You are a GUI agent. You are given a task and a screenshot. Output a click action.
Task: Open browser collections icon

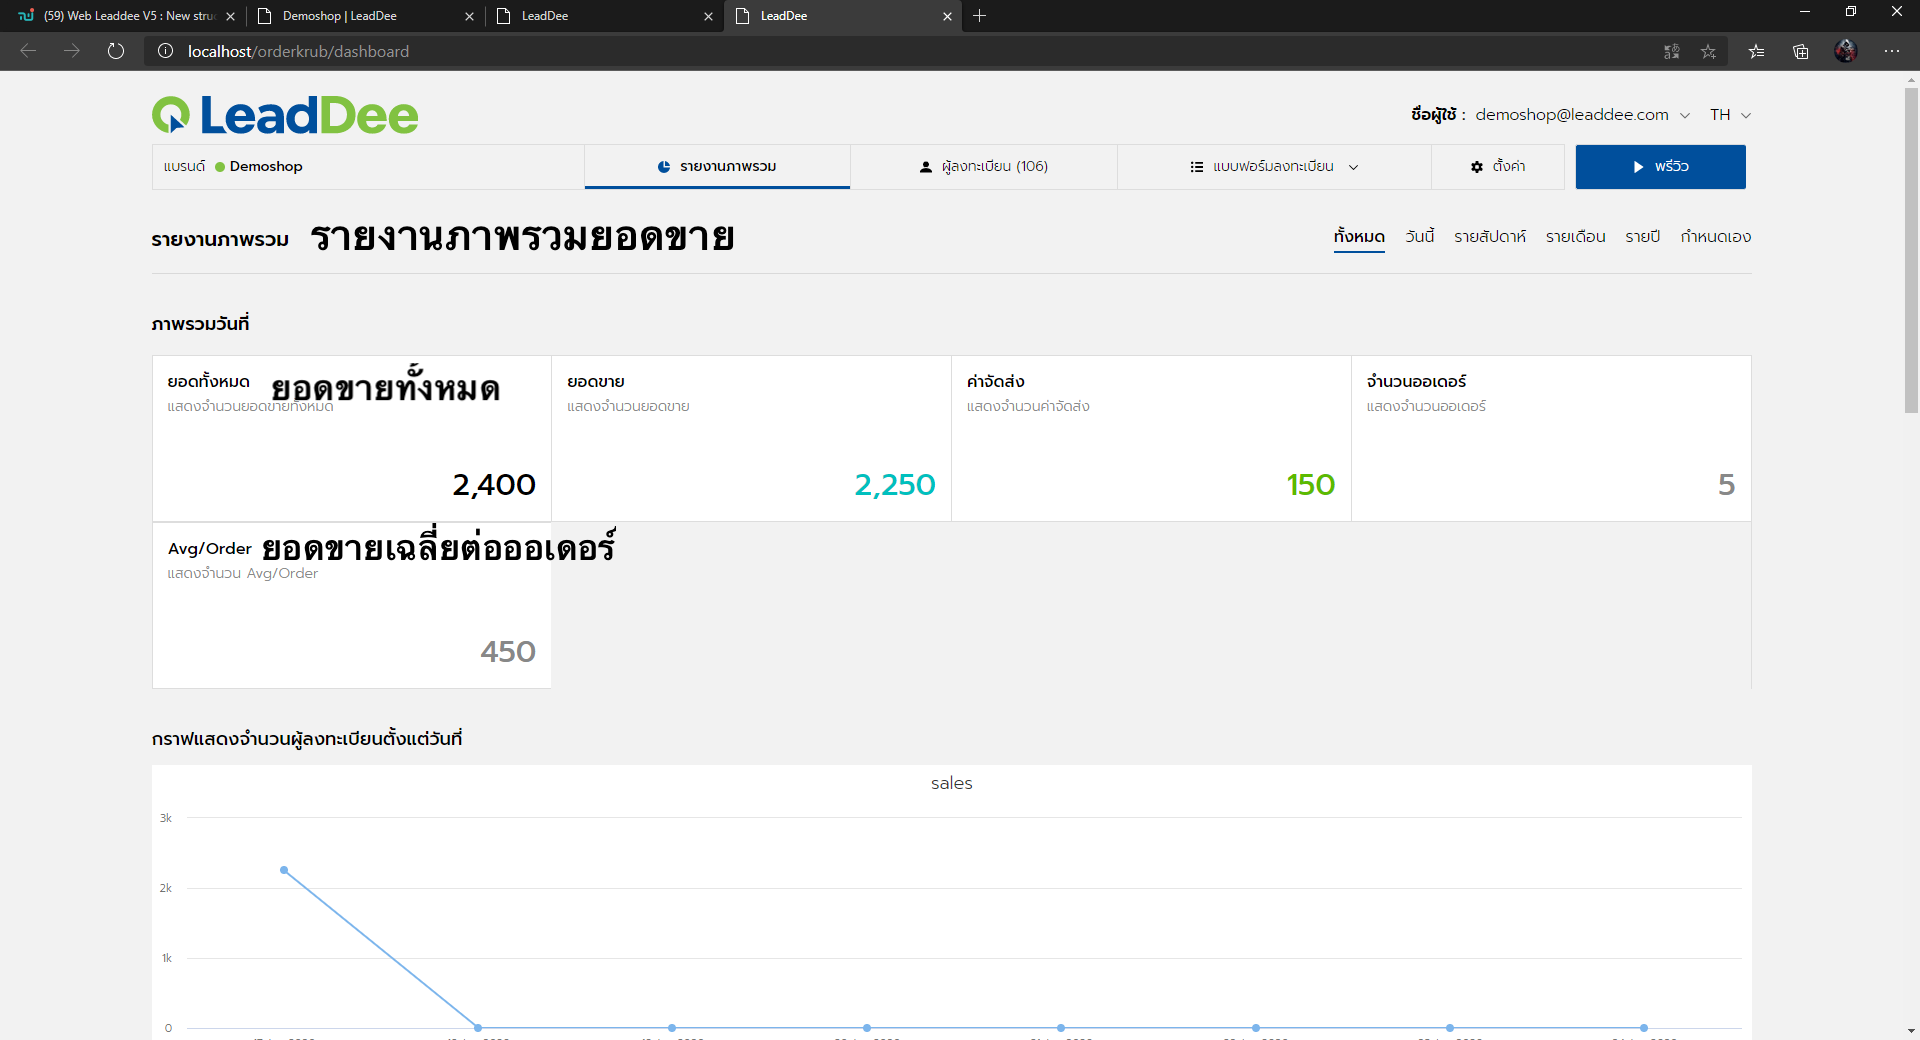tap(1800, 51)
